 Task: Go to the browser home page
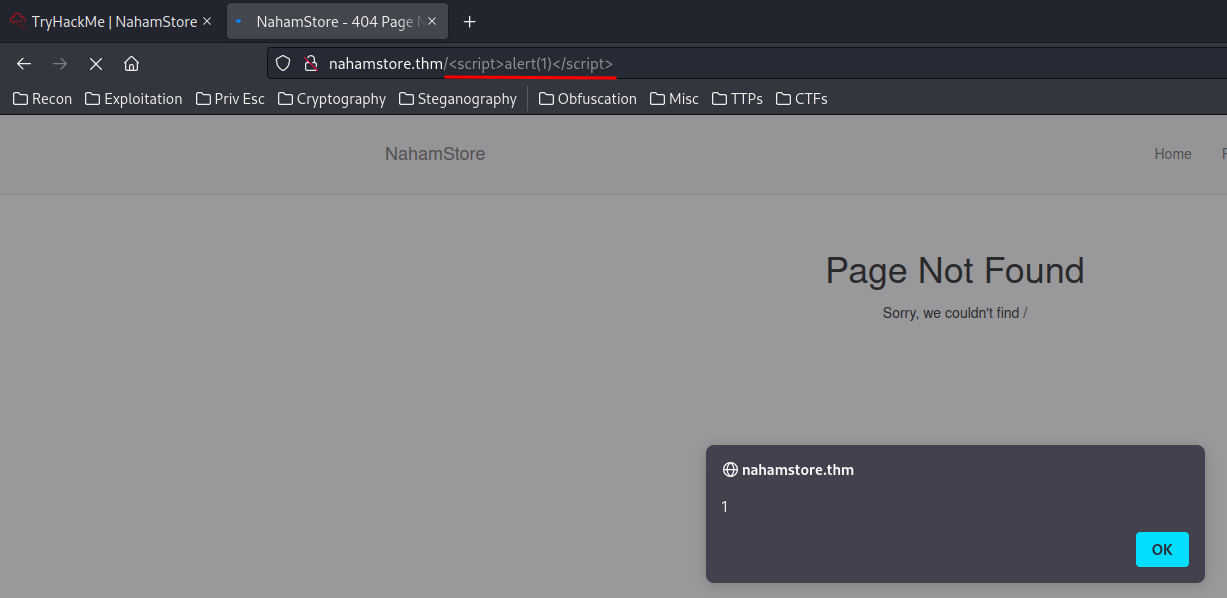131,63
